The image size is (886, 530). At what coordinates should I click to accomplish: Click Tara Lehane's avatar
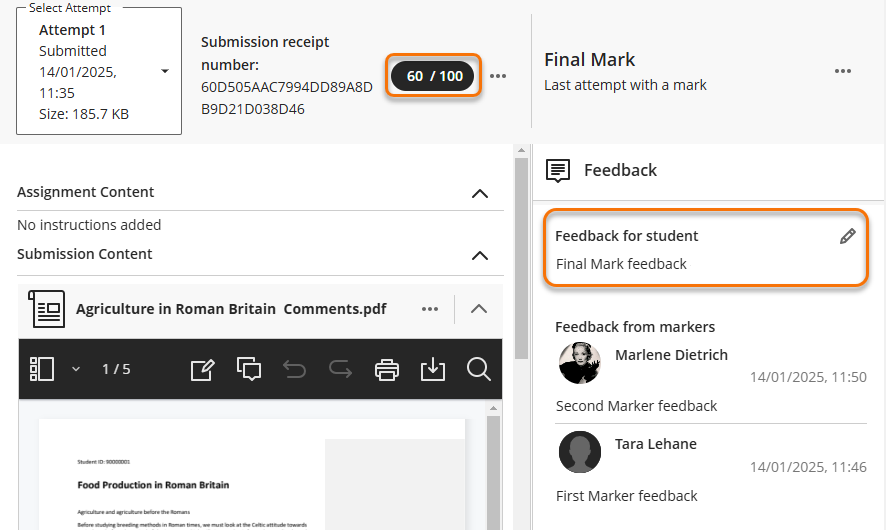coord(580,452)
